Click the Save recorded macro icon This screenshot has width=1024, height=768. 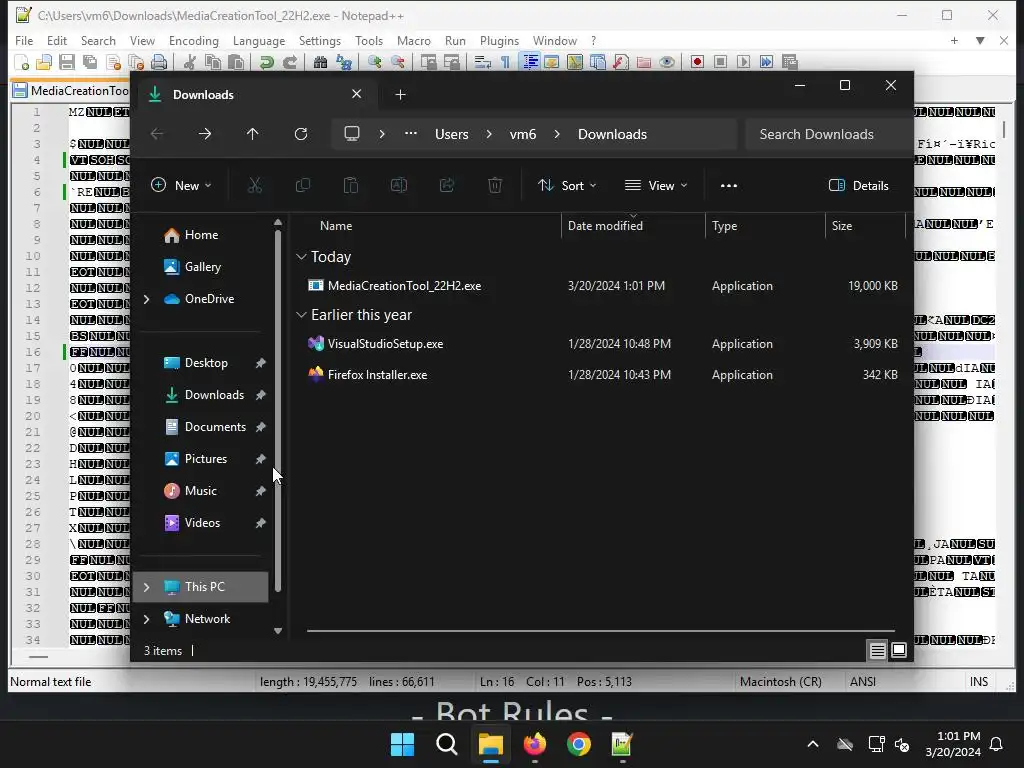(x=790, y=62)
